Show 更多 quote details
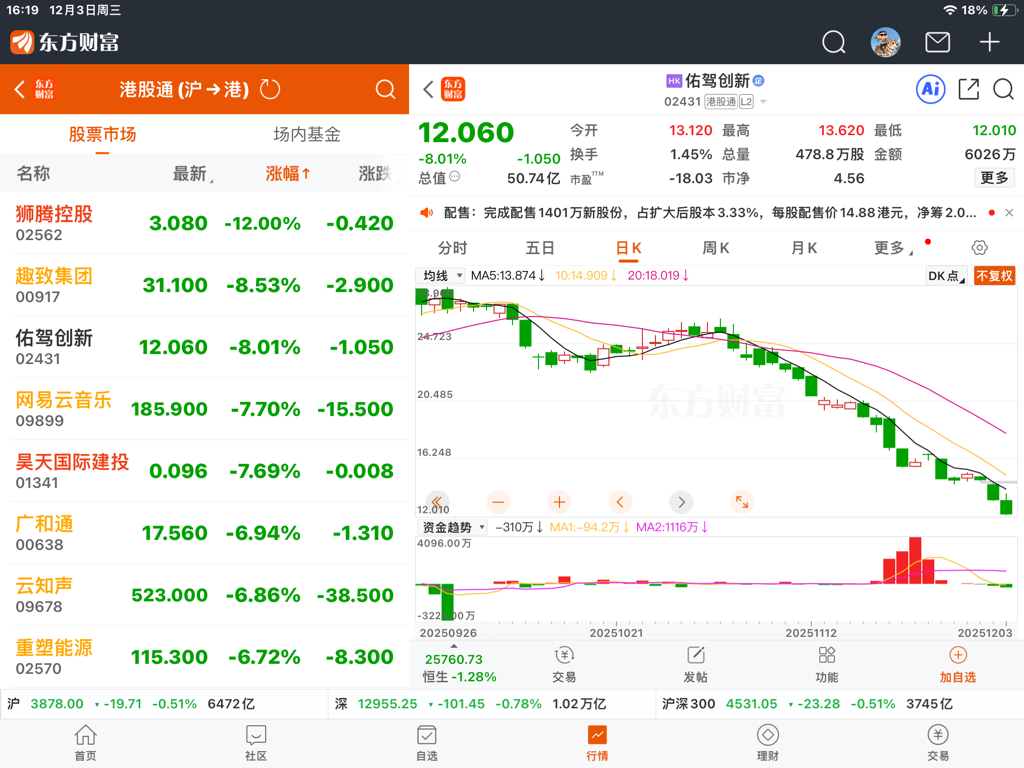 [x=995, y=178]
